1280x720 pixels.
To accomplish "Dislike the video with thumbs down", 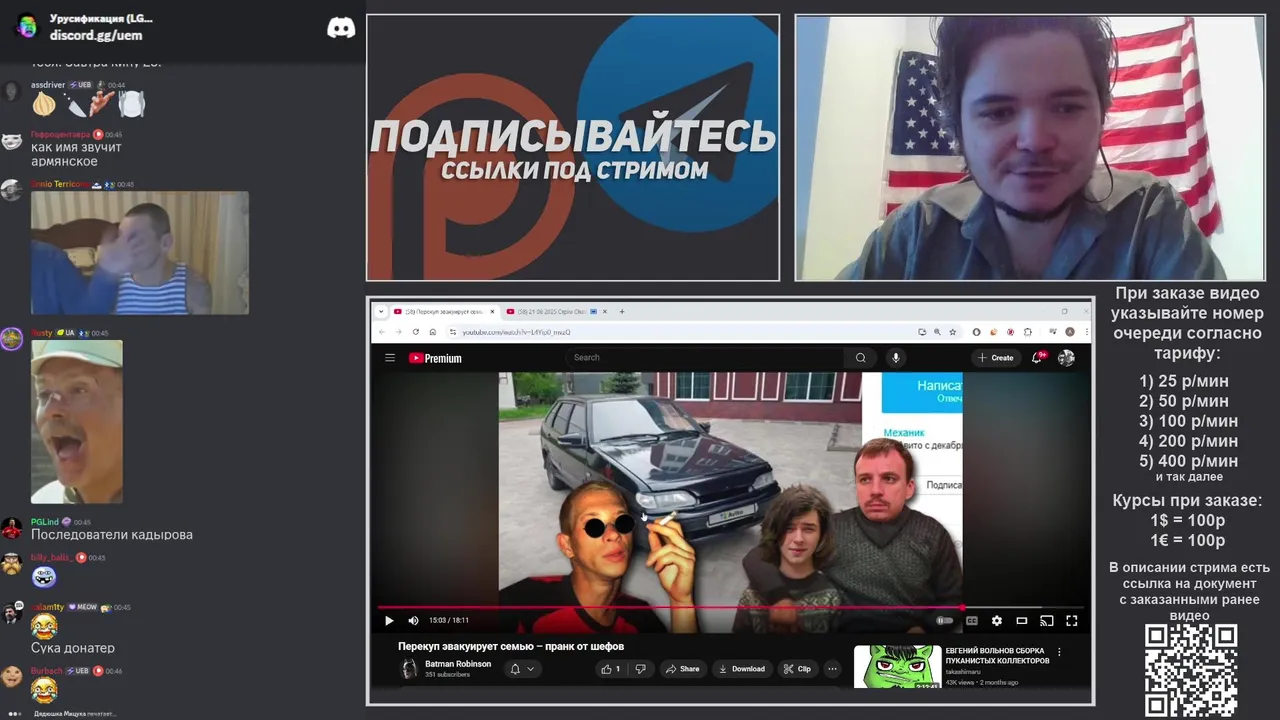I will (641, 669).
